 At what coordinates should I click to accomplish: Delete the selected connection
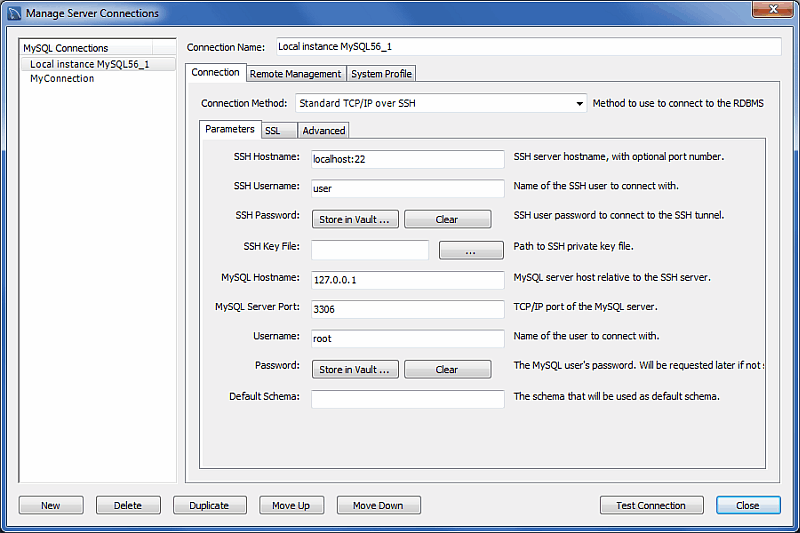tap(128, 505)
